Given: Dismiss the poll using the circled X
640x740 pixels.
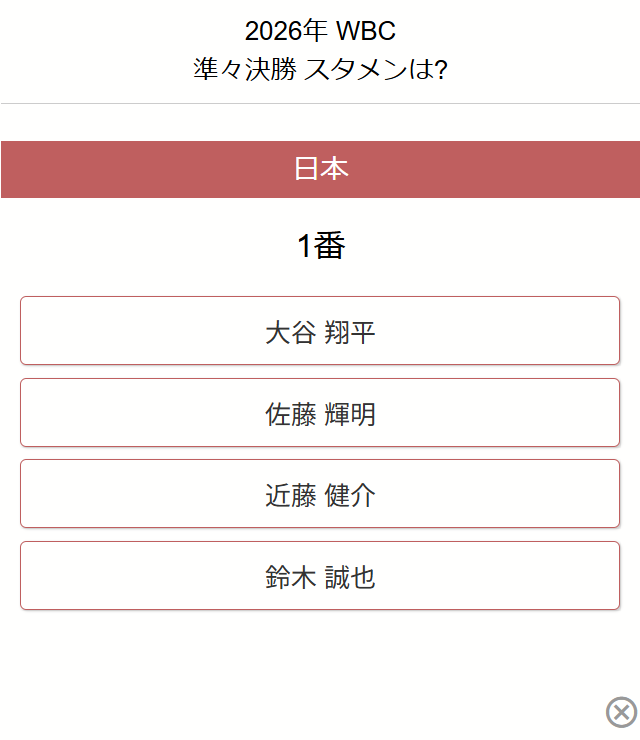Looking at the screenshot, I should pyautogui.click(x=621, y=712).
